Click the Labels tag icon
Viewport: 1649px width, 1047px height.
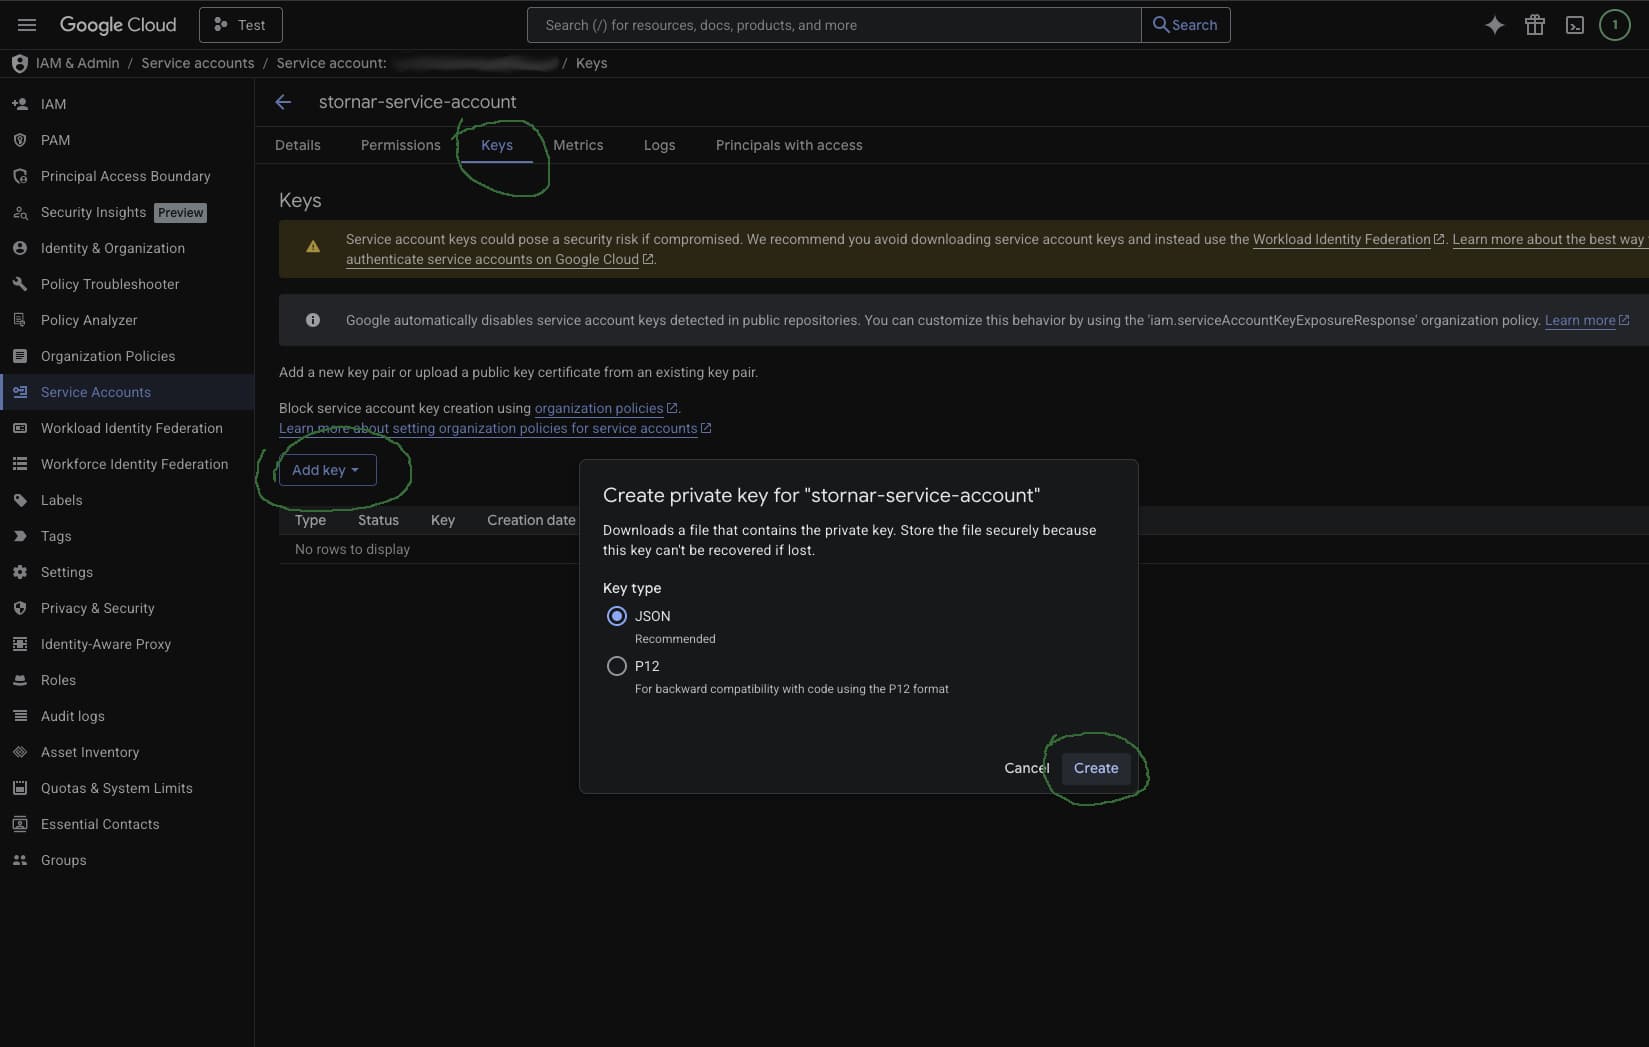coord(20,500)
